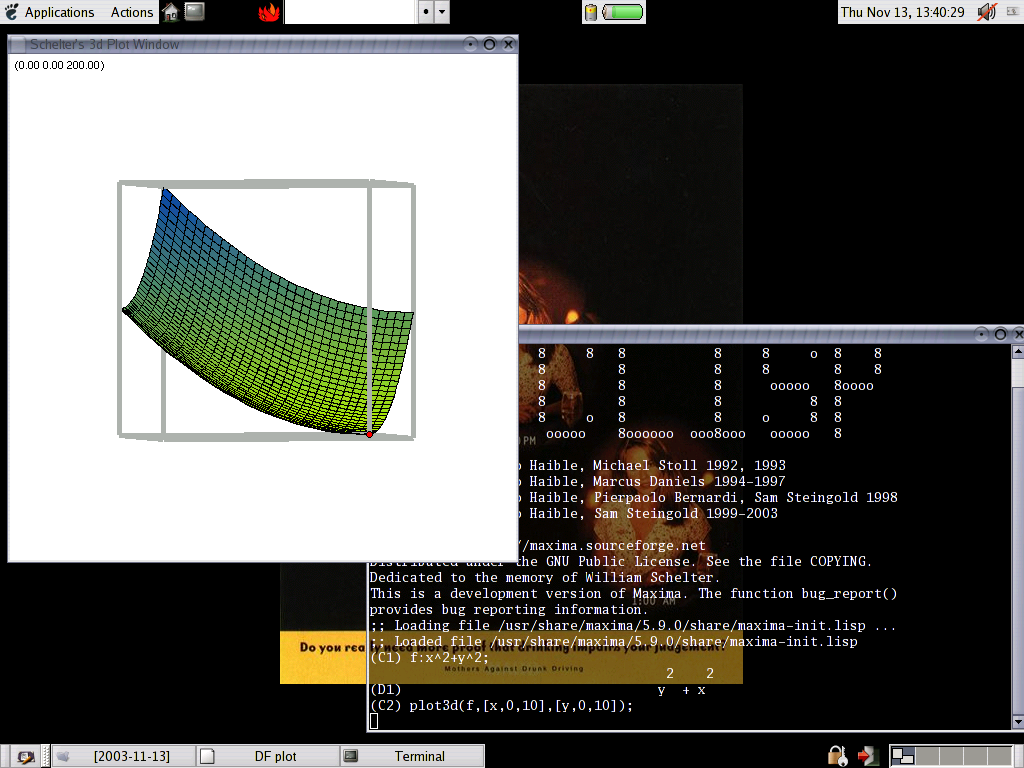Toggle the muted volume speaker icon
The image size is (1024, 768).
point(986,12)
